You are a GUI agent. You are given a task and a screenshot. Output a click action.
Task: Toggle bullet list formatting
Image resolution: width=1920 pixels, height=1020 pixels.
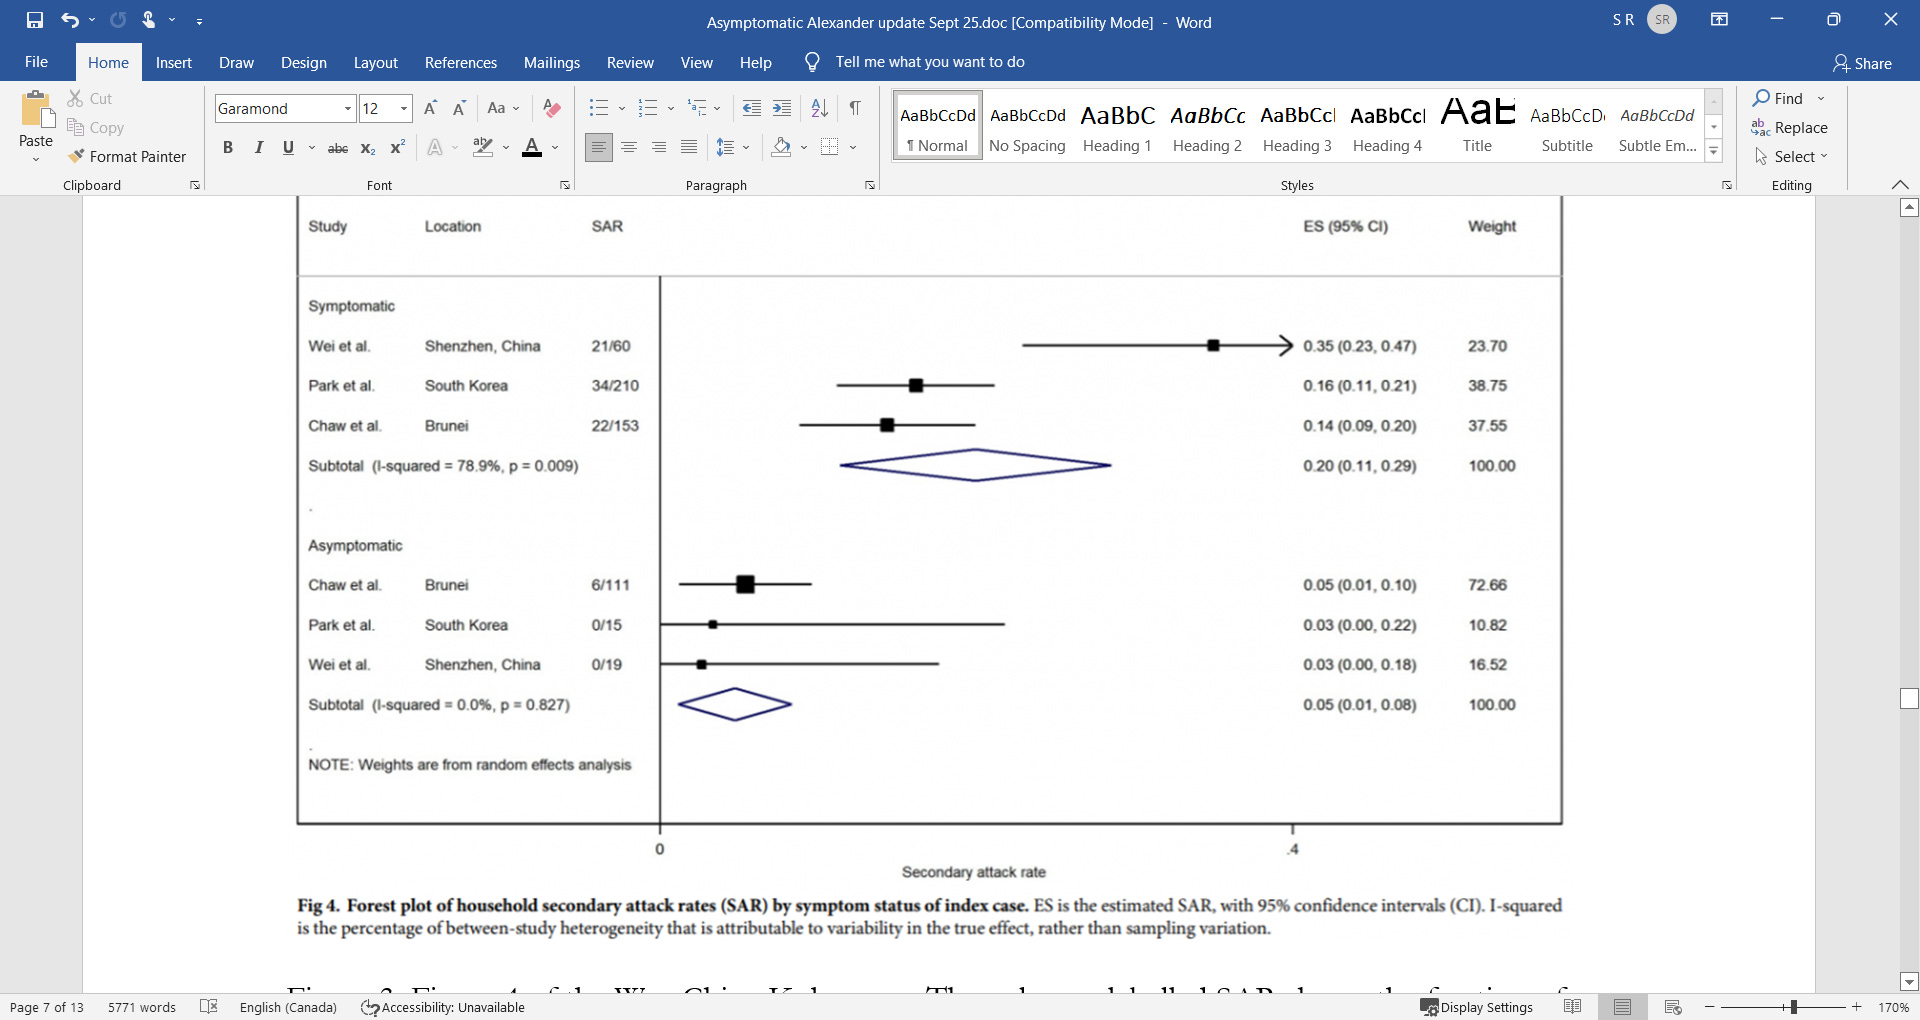pos(599,108)
